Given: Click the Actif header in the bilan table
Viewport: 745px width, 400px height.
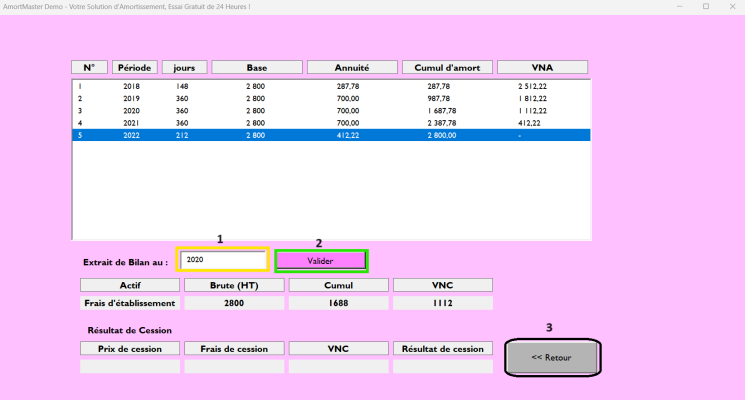Looking at the screenshot, I should click(130, 285).
